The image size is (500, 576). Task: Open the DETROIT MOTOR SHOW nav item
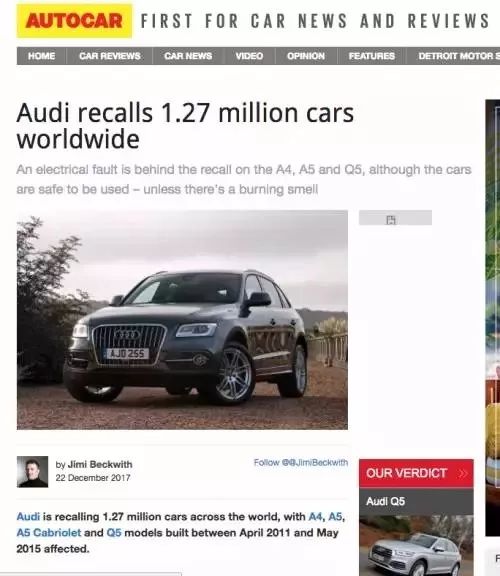coord(453,56)
